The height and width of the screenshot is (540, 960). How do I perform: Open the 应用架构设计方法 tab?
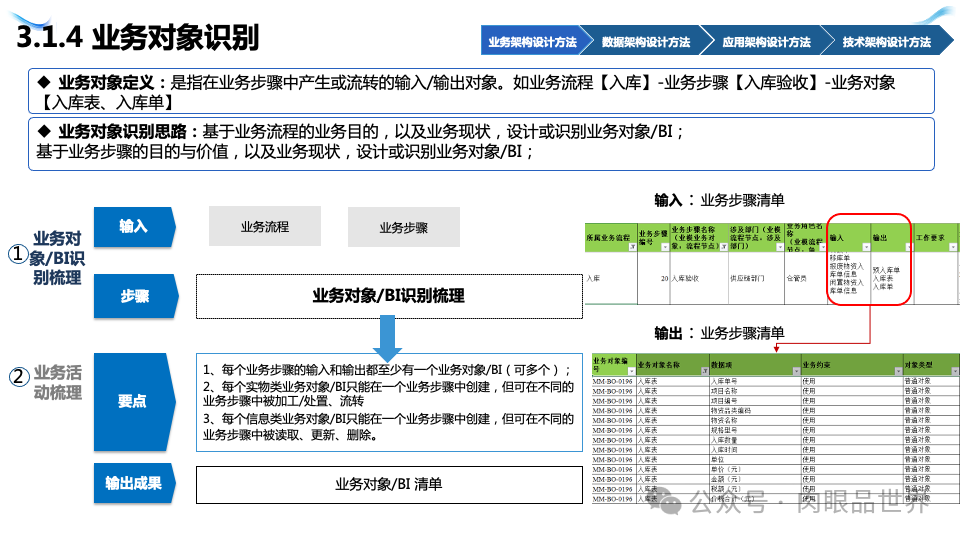767,41
